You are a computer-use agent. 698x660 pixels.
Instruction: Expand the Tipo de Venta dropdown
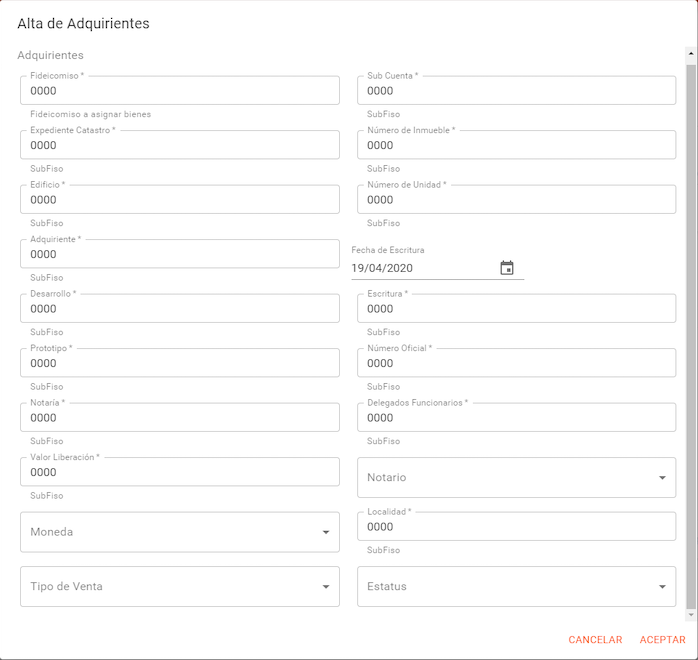[179, 587]
